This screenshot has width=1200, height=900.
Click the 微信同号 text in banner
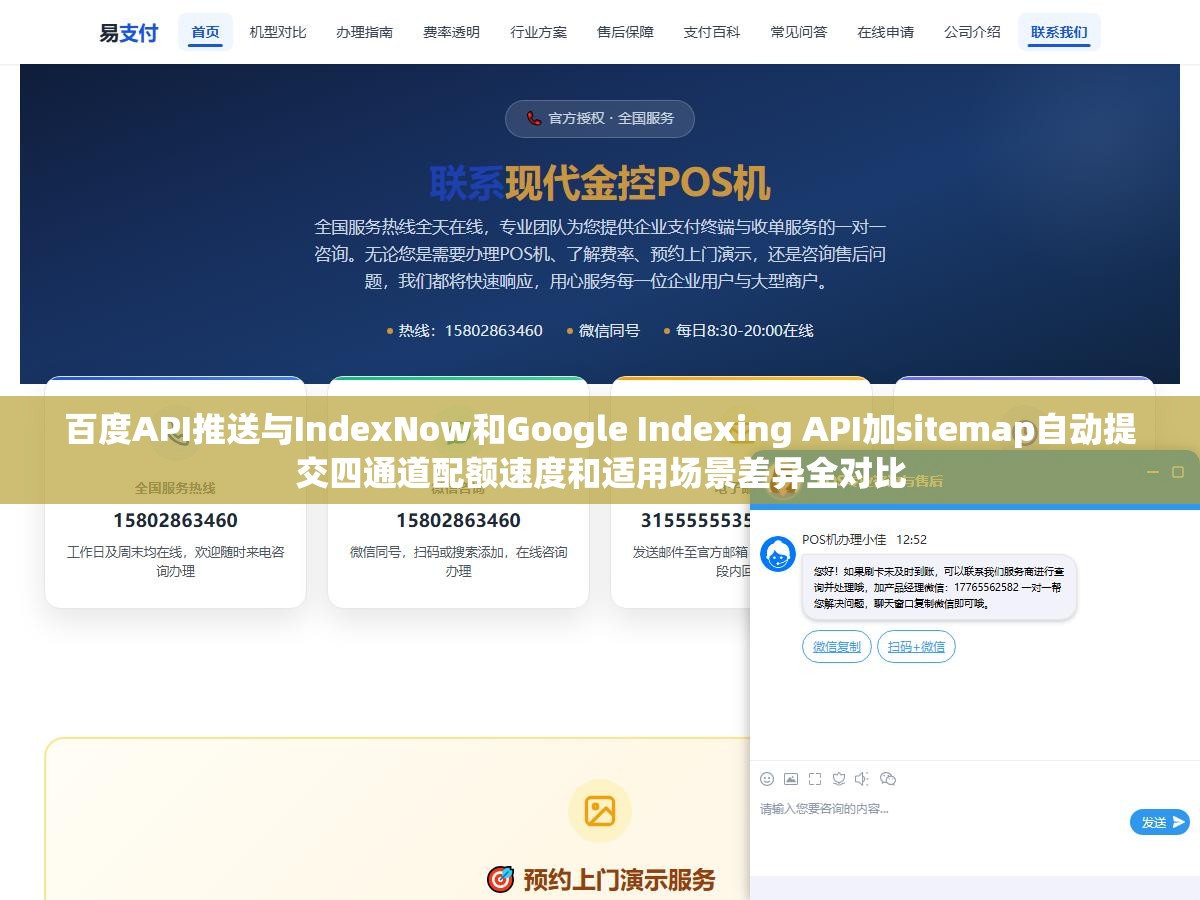[x=609, y=330]
